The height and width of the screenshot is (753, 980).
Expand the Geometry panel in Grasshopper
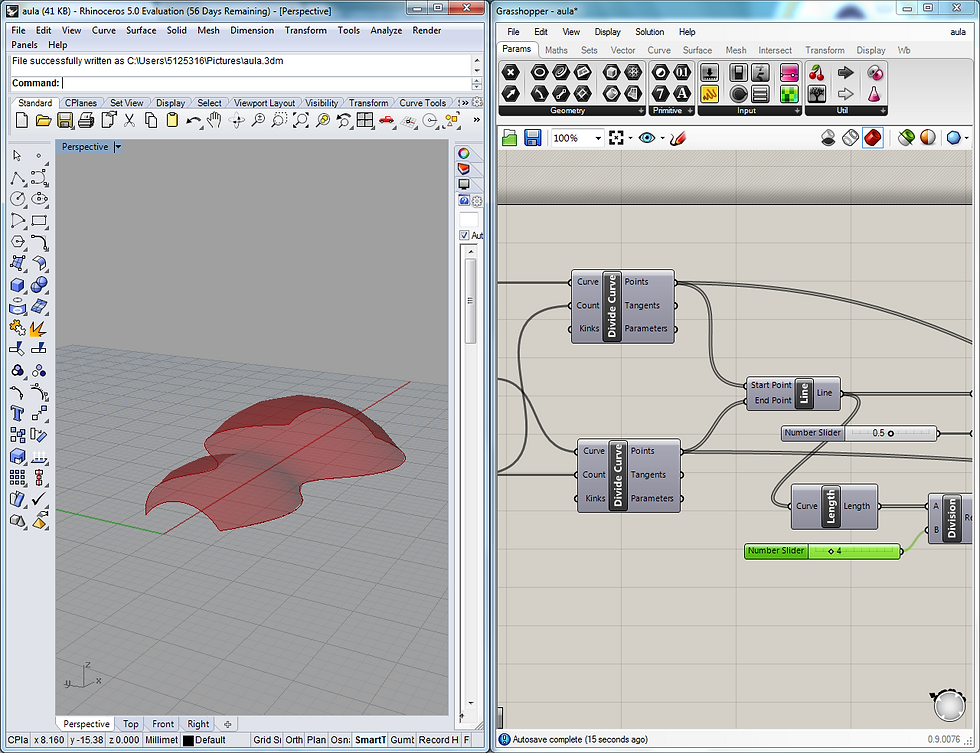tap(641, 111)
